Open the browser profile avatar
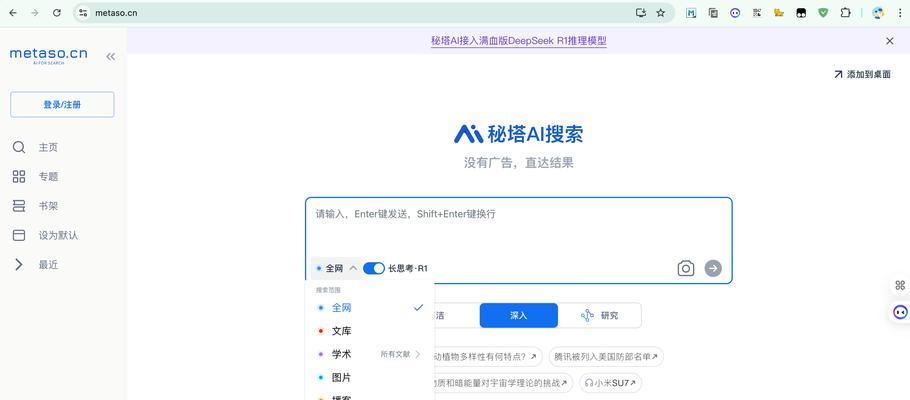910x400 pixels. [x=878, y=13]
